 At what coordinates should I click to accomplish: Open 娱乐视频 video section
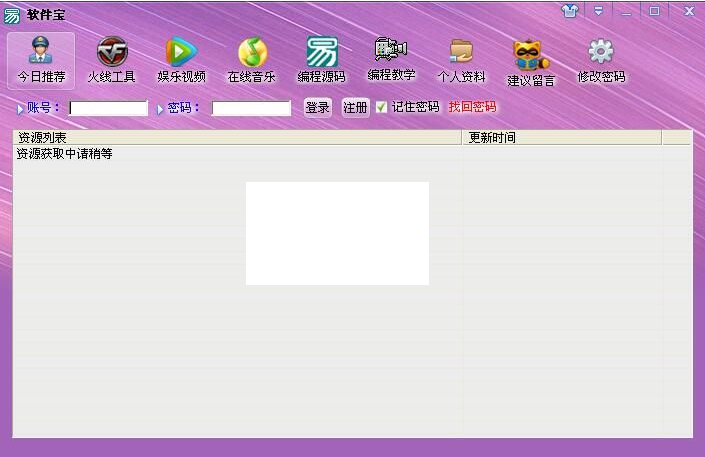click(182, 61)
